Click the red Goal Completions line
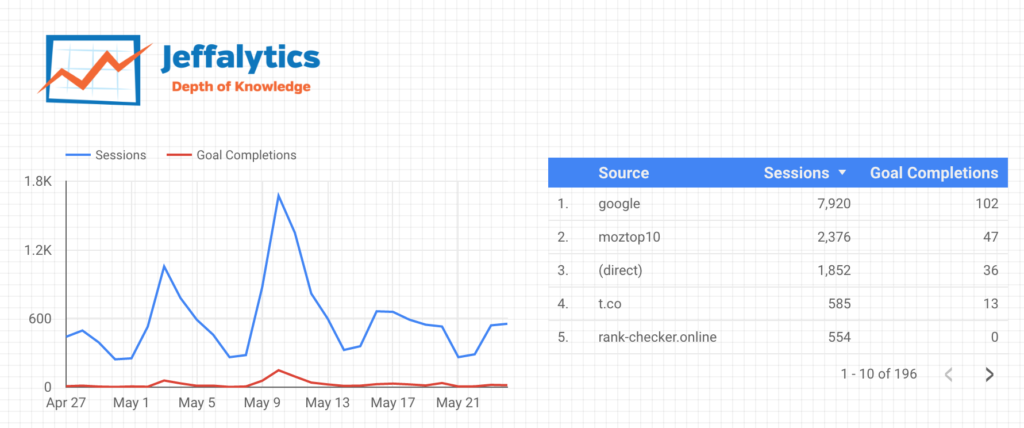Screen dimensions: 1024x428 click(279, 370)
